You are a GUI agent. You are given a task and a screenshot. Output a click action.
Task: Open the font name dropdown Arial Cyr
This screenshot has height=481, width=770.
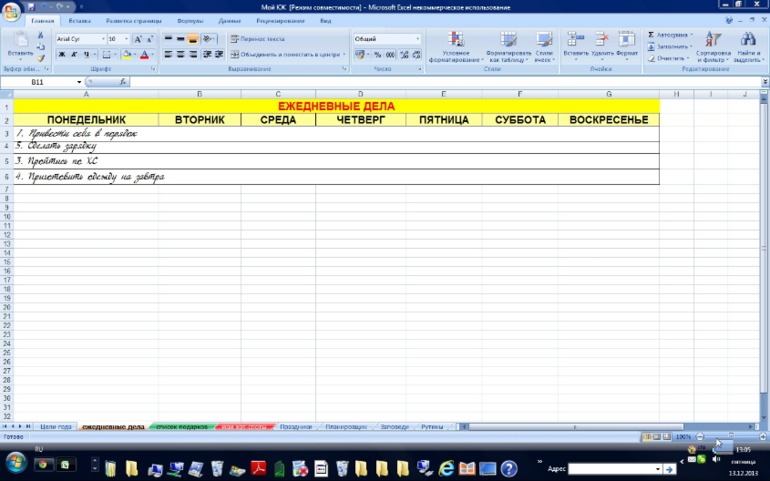tap(81, 39)
